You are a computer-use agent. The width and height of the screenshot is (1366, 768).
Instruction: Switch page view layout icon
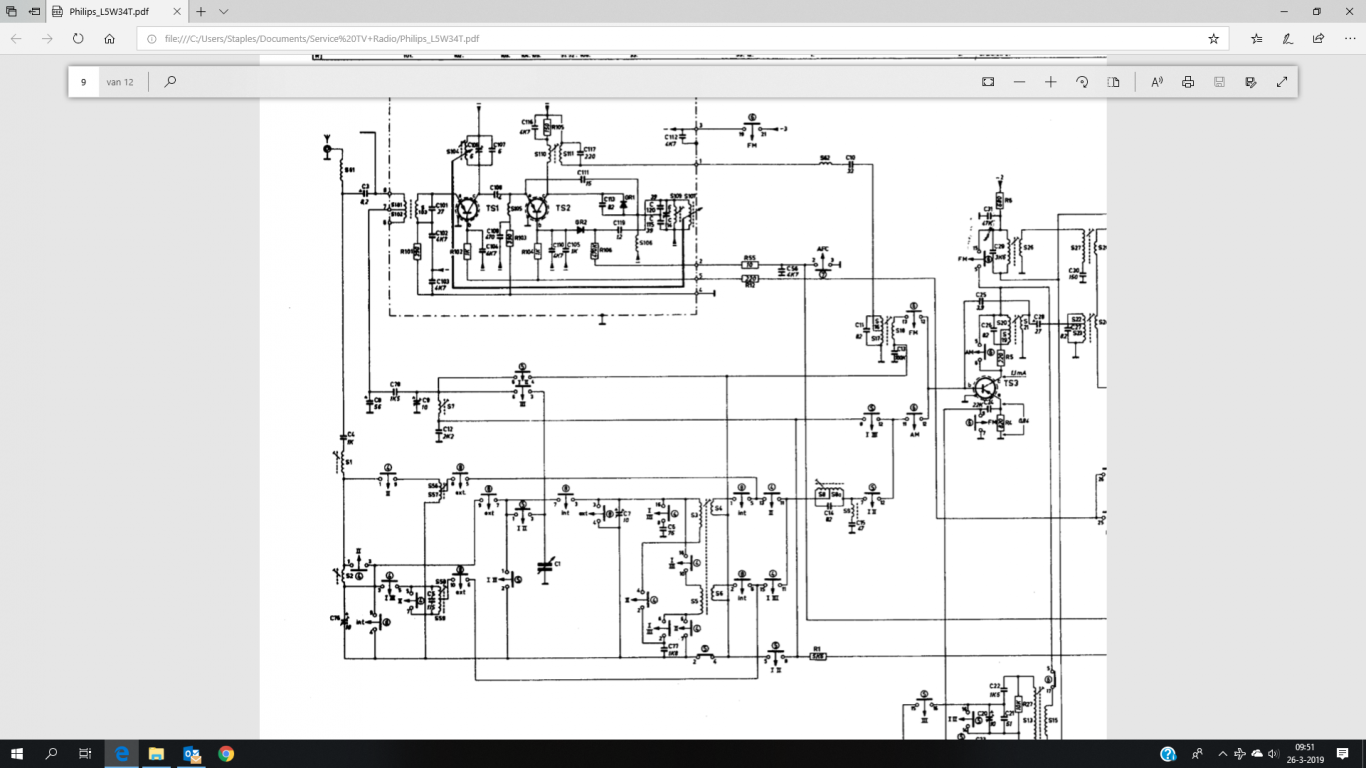[x=1113, y=82]
